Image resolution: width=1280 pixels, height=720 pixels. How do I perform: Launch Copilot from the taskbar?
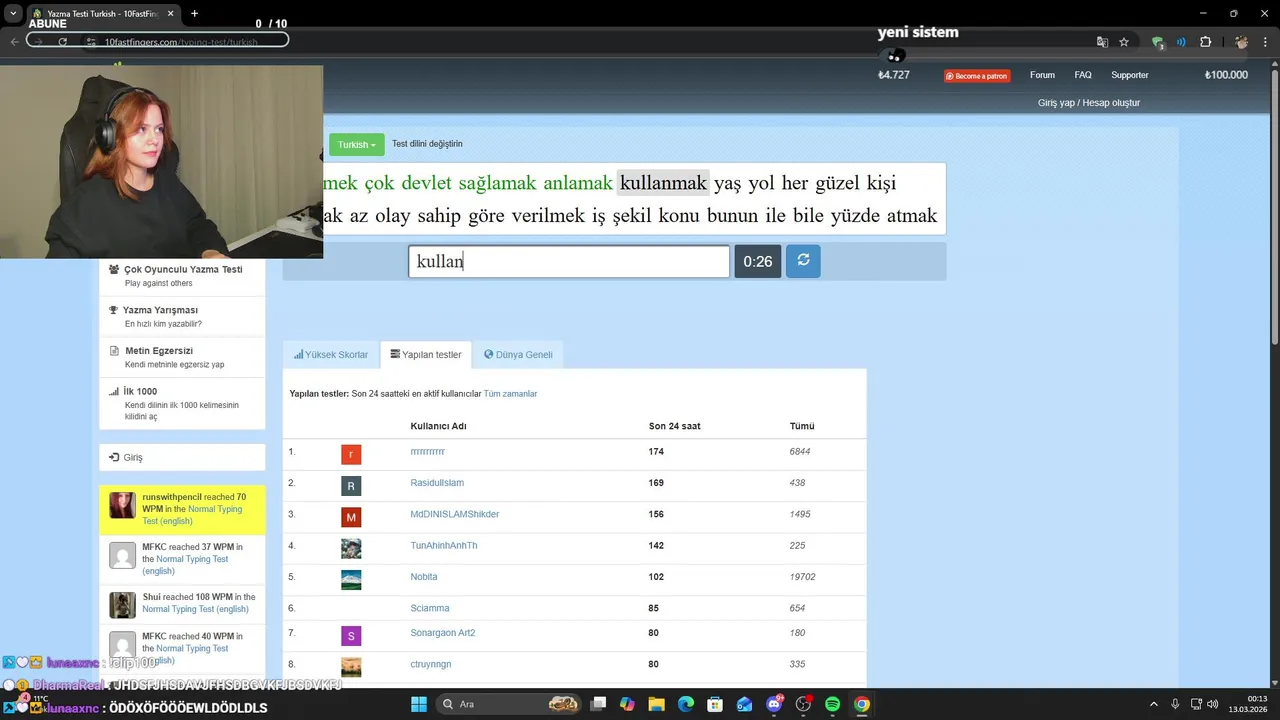point(627,704)
